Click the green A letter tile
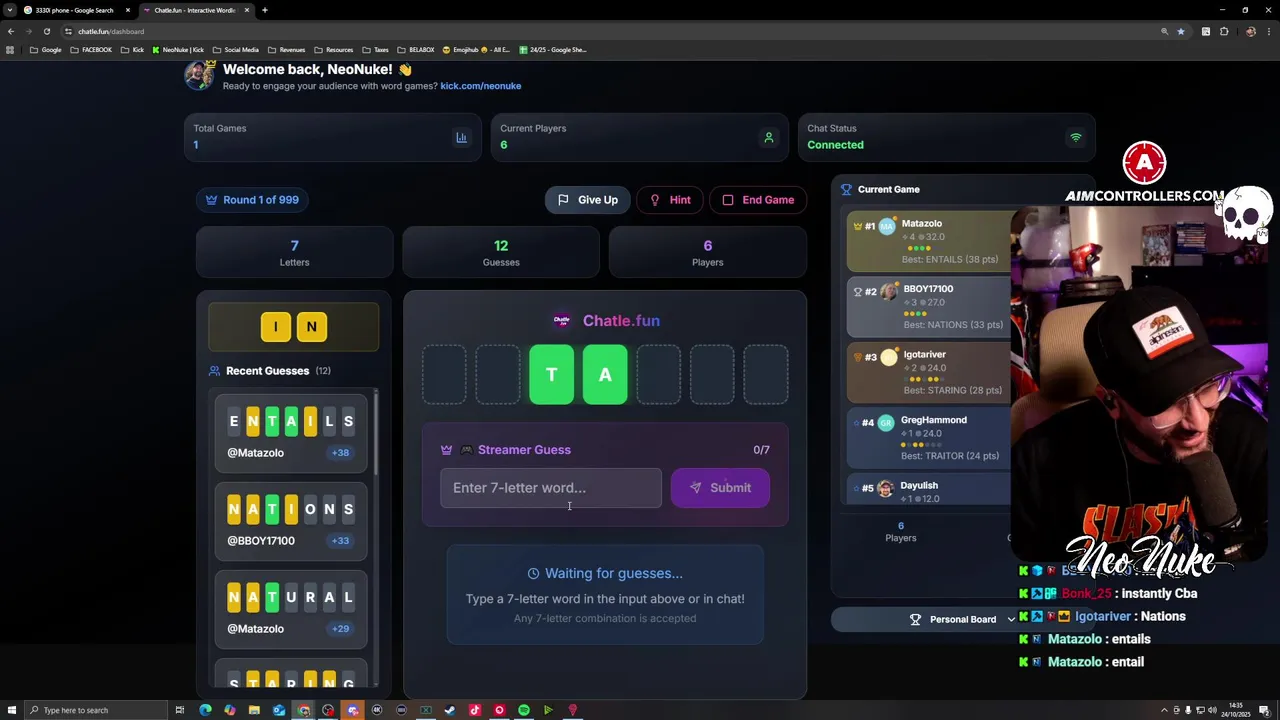The height and width of the screenshot is (720, 1280). click(605, 374)
